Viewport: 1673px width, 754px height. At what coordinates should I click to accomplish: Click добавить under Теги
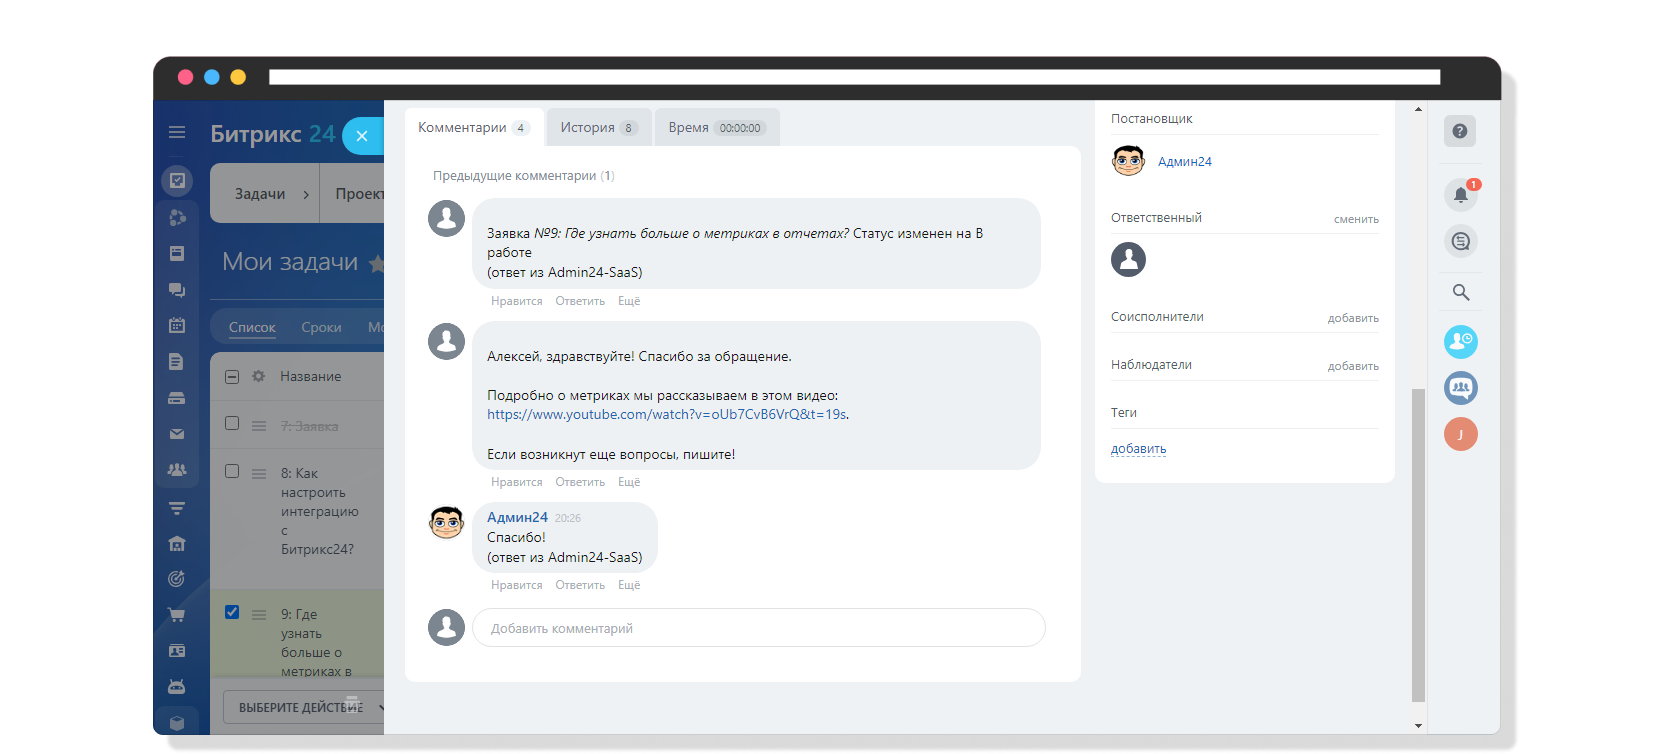point(1138,449)
